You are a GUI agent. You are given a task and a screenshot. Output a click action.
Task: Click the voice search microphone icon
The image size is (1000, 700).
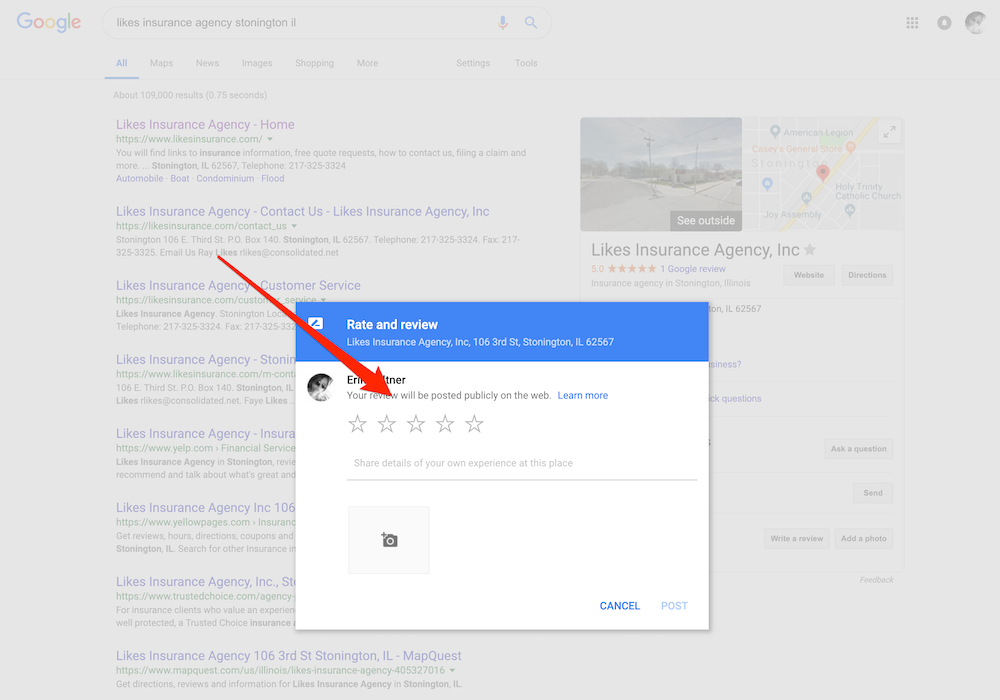(503, 23)
